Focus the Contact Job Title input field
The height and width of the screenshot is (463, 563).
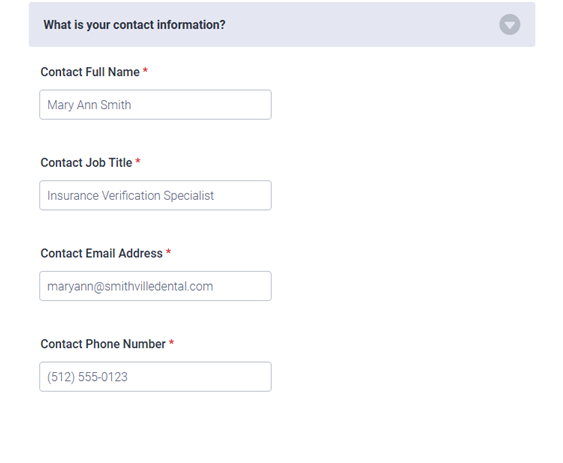tap(155, 195)
